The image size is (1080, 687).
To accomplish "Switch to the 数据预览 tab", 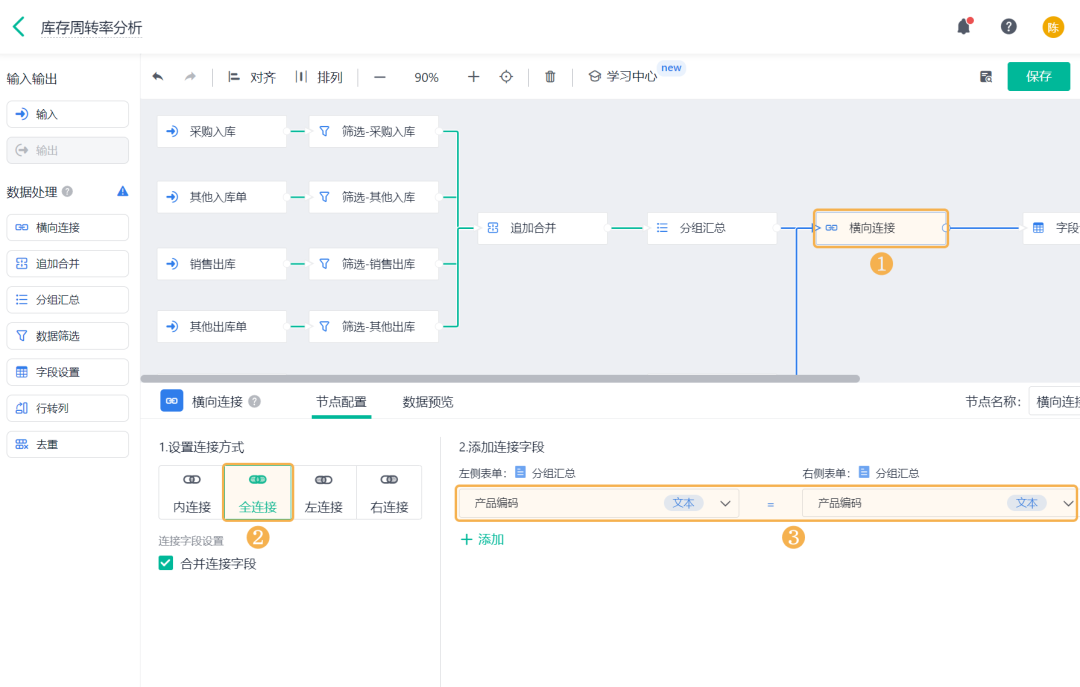I will [x=428, y=402].
